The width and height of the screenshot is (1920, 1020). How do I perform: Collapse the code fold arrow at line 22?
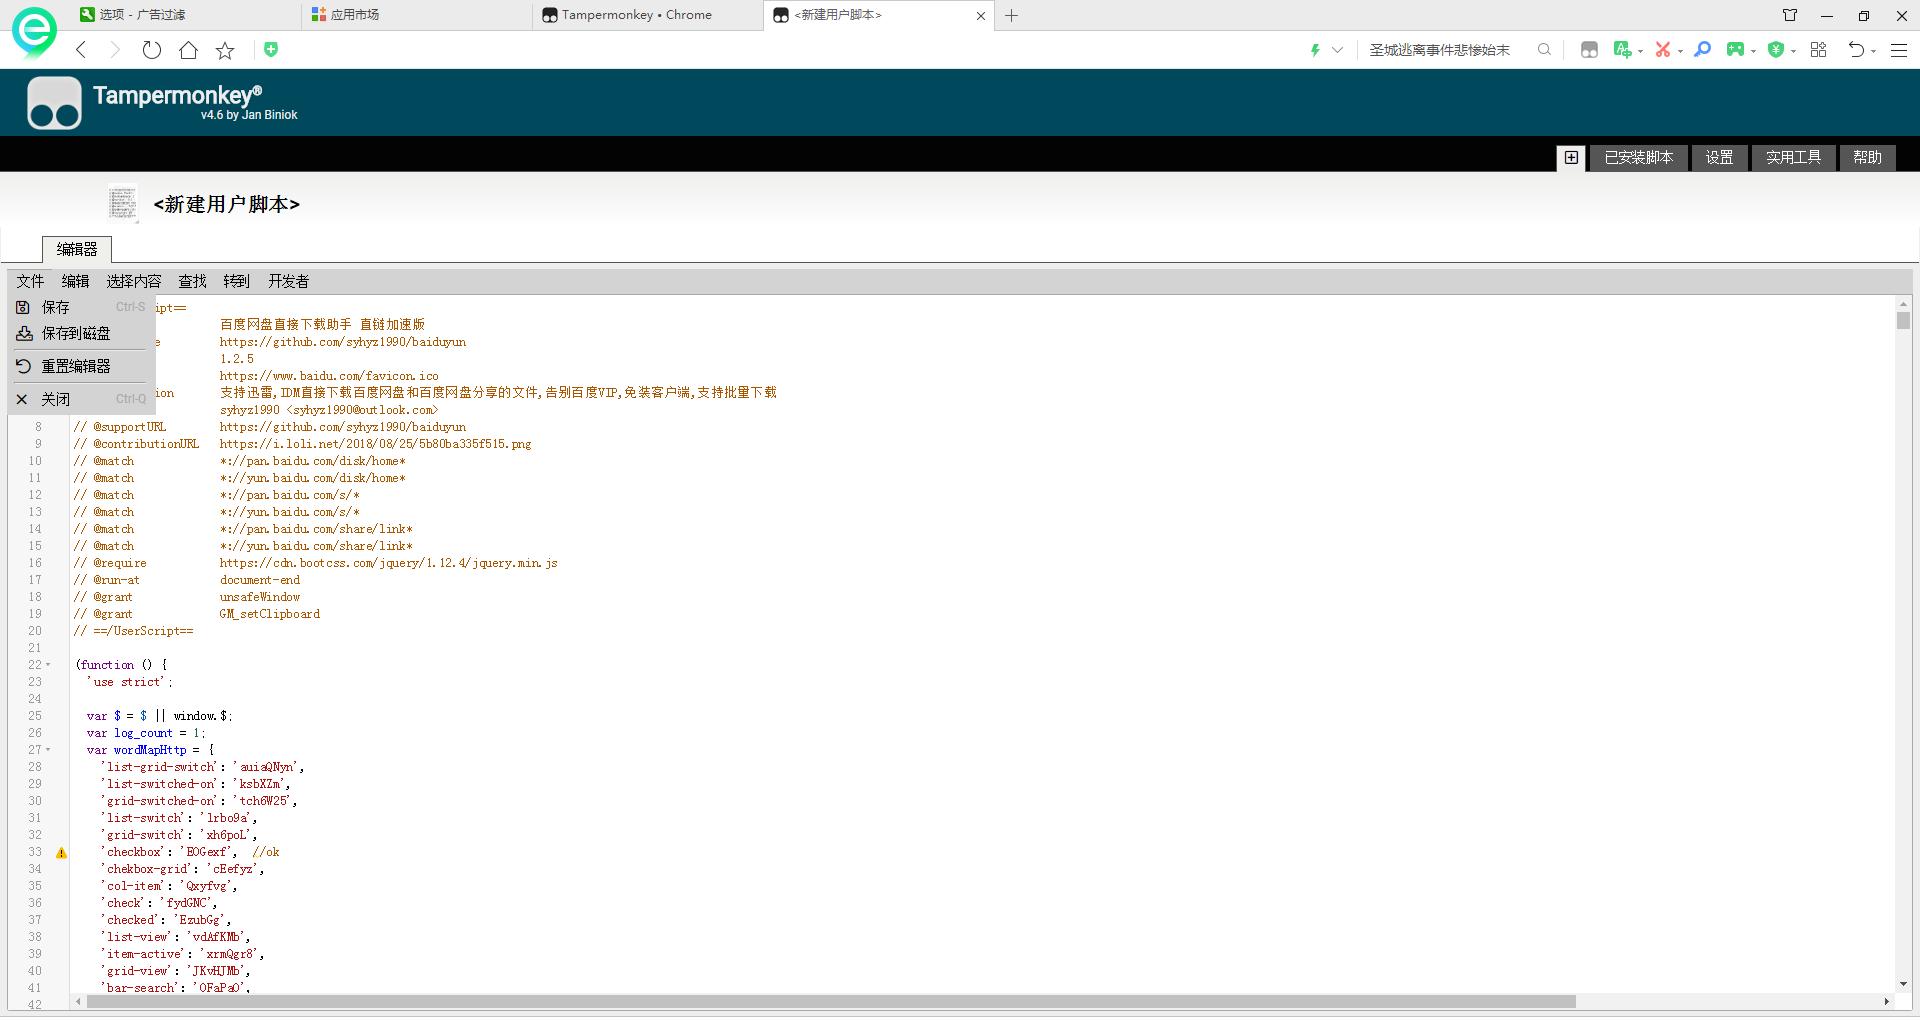pyautogui.click(x=48, y=665)
